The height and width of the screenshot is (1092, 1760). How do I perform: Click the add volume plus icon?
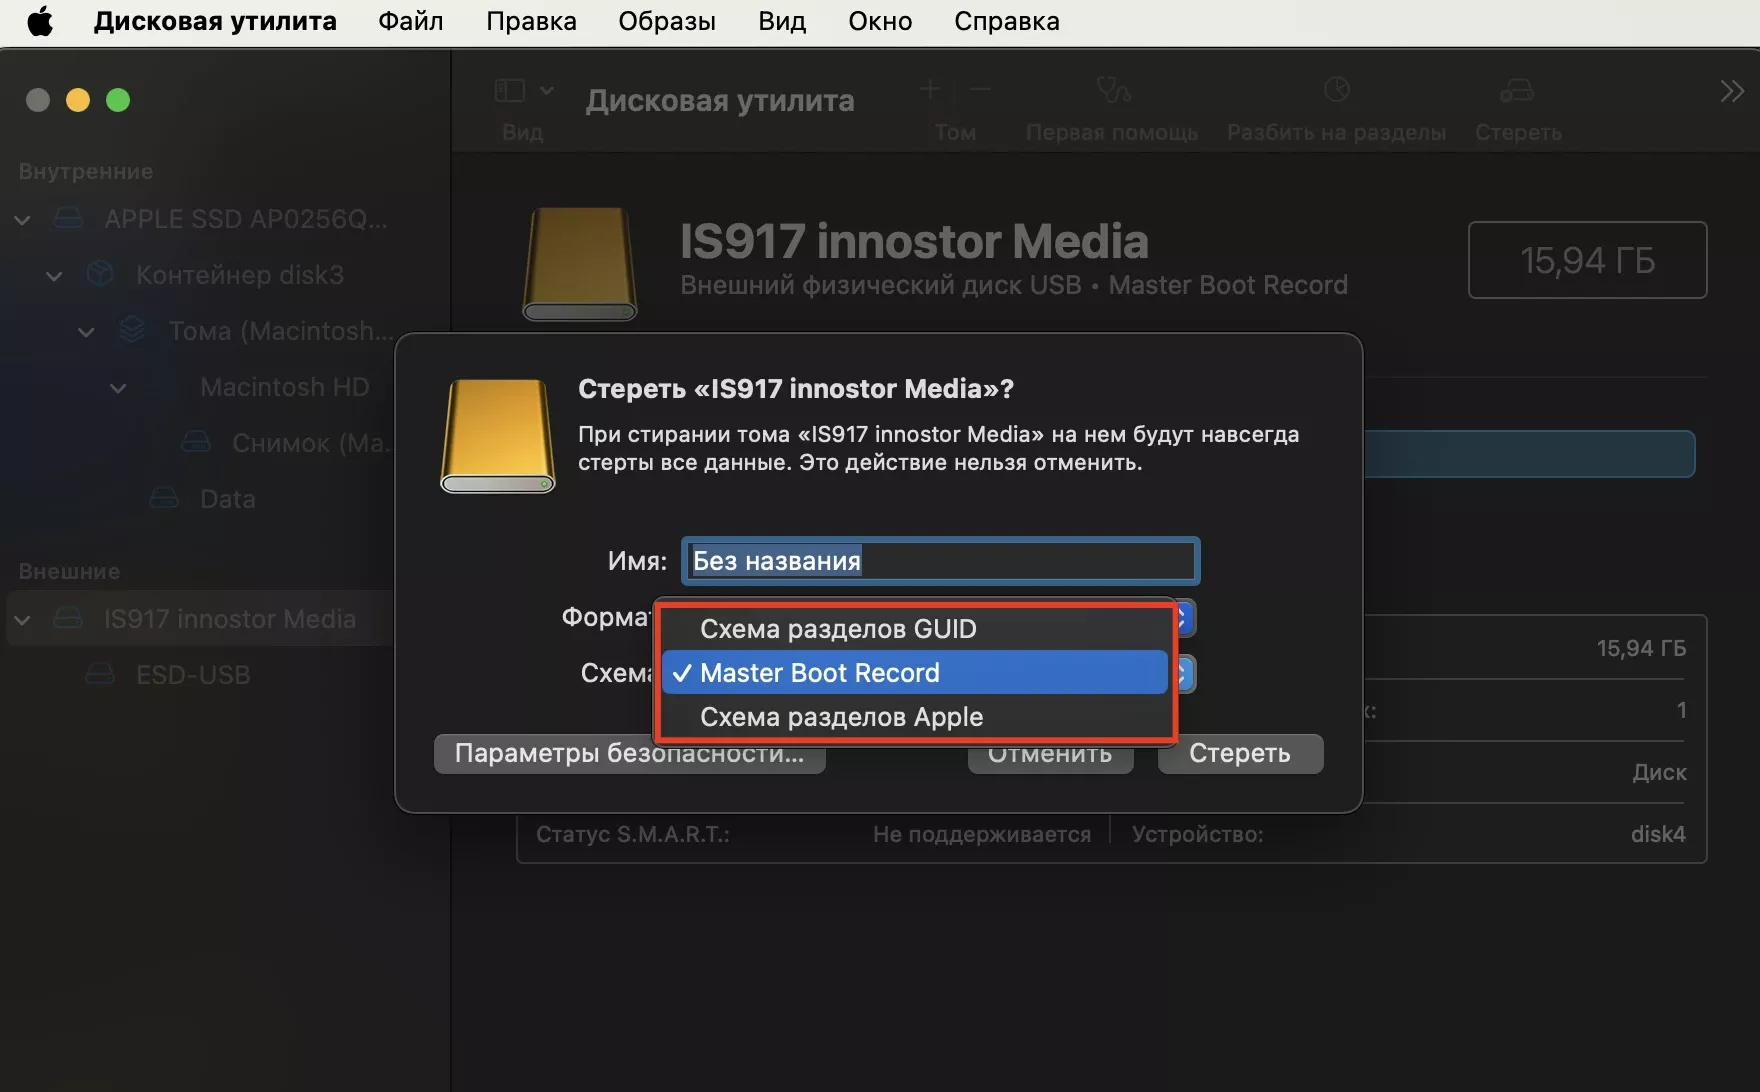930,90
